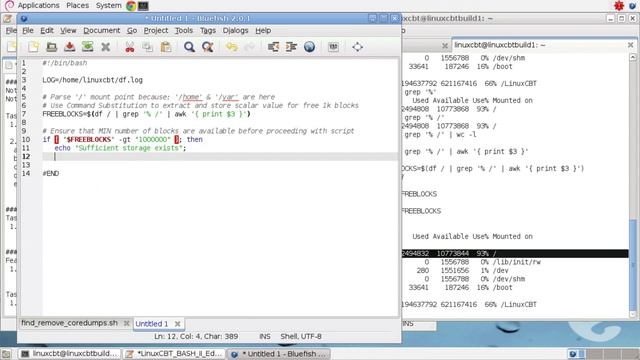640x360 pixels.
Task: Click the grayed Redo arrow icon
Action: point(249,47)
